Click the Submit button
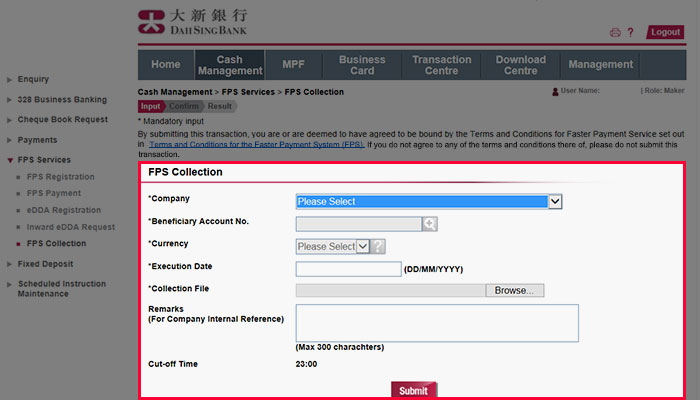Viewport: 700px width, 400px height. tap(413, 391)
